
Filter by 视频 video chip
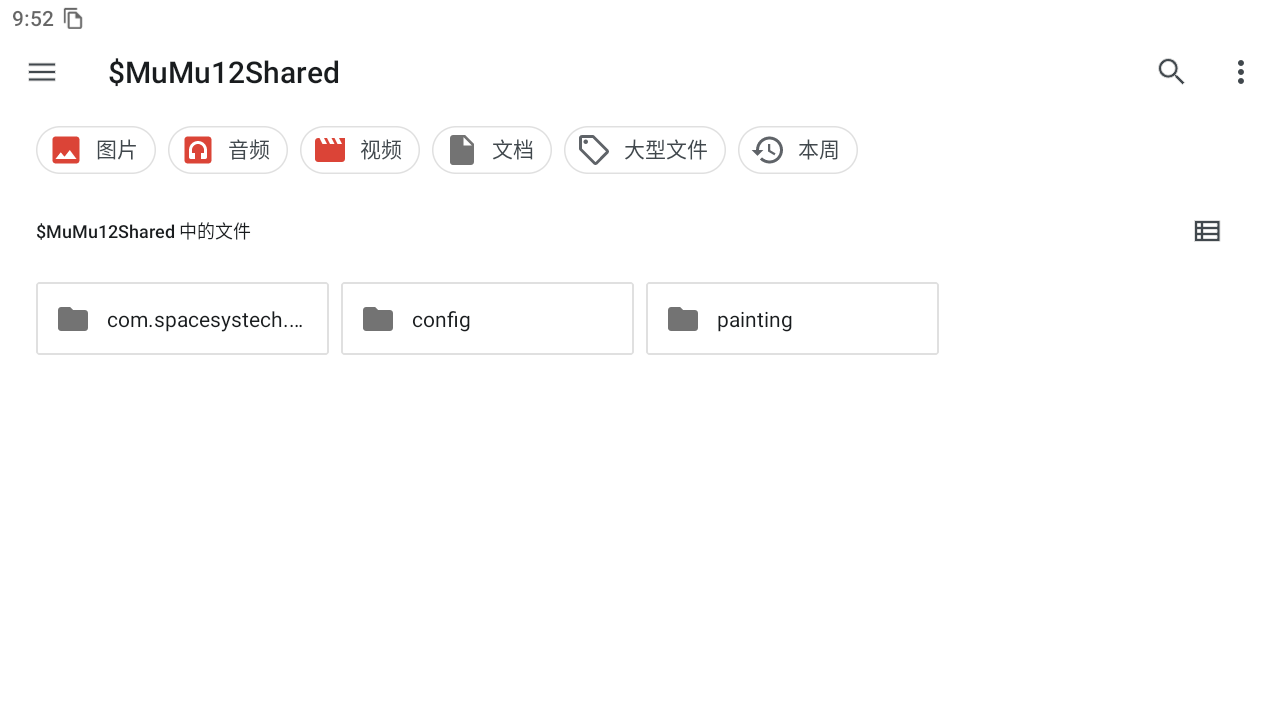(x=360, y=150)
